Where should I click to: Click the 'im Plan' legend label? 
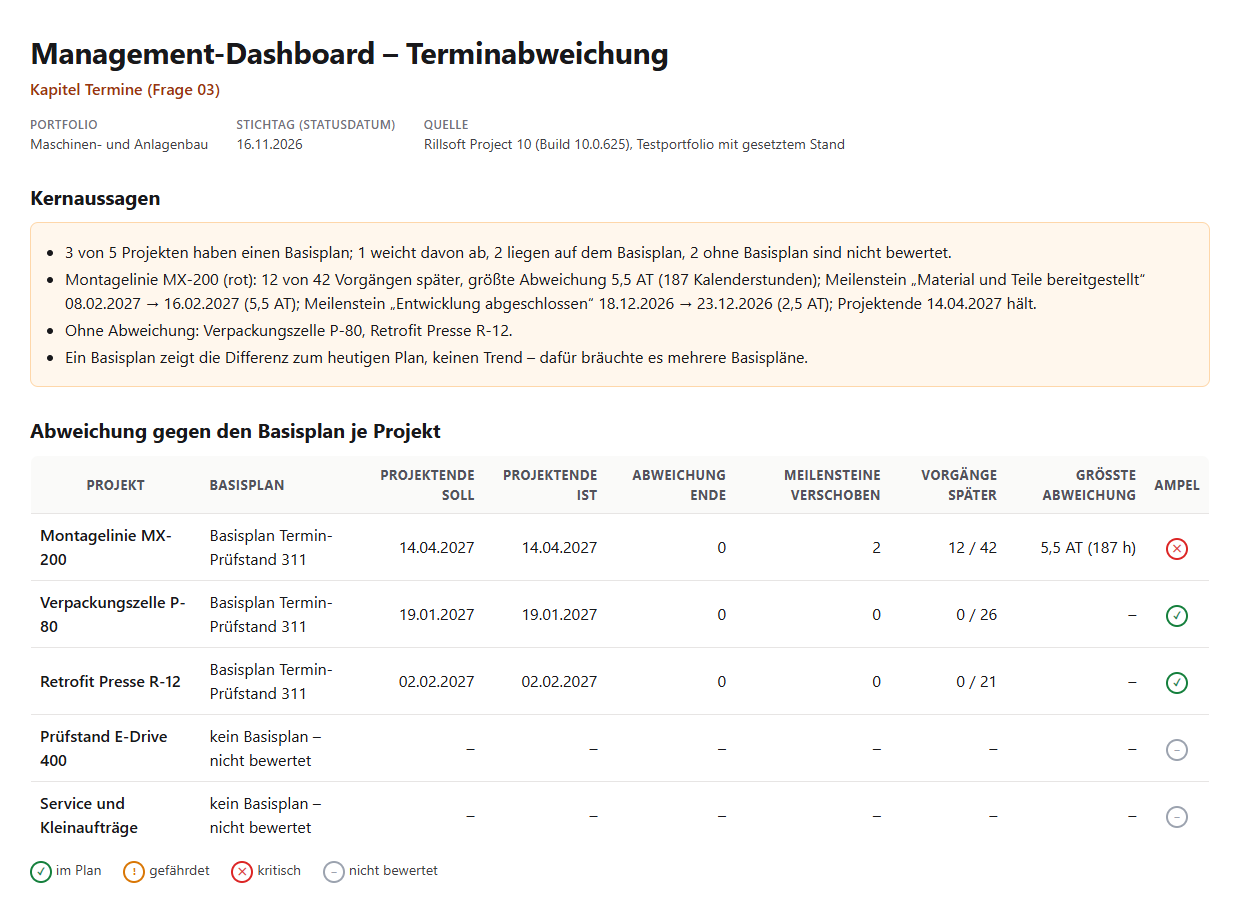[79, 871]
